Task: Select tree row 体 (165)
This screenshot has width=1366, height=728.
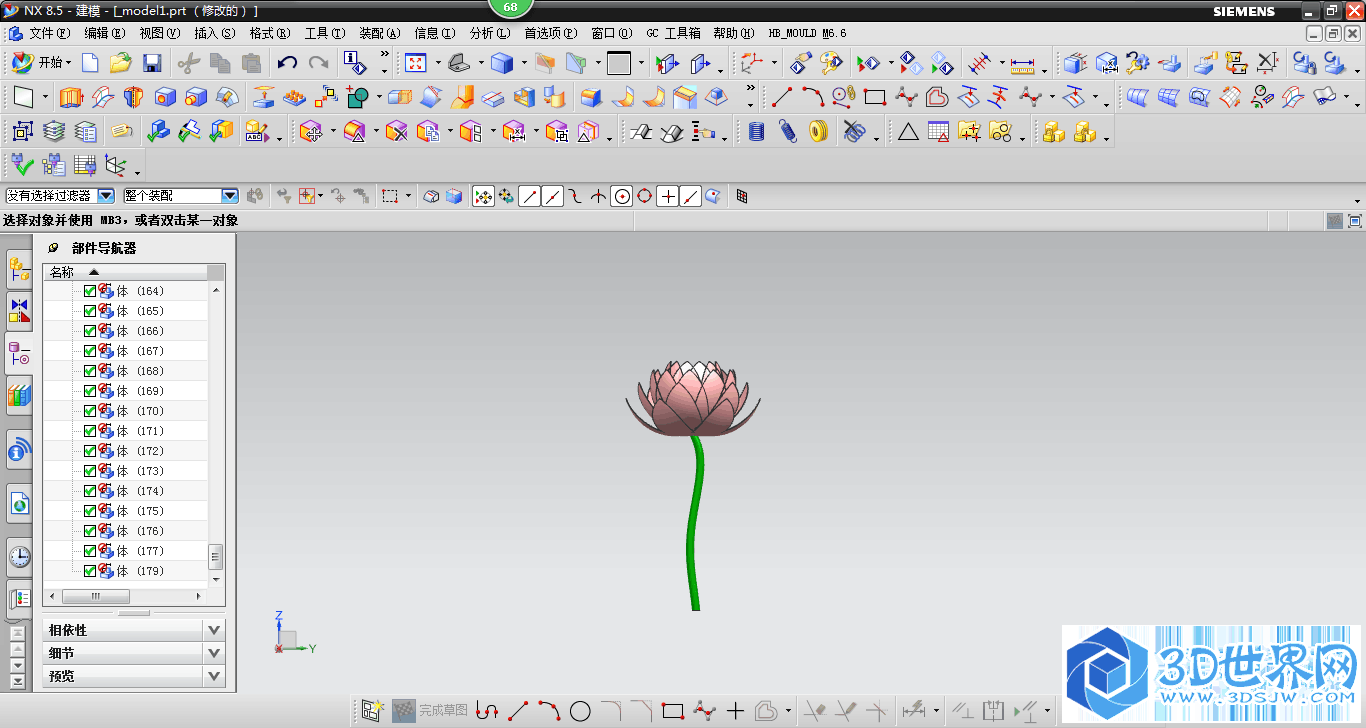Action: [126, 311]
